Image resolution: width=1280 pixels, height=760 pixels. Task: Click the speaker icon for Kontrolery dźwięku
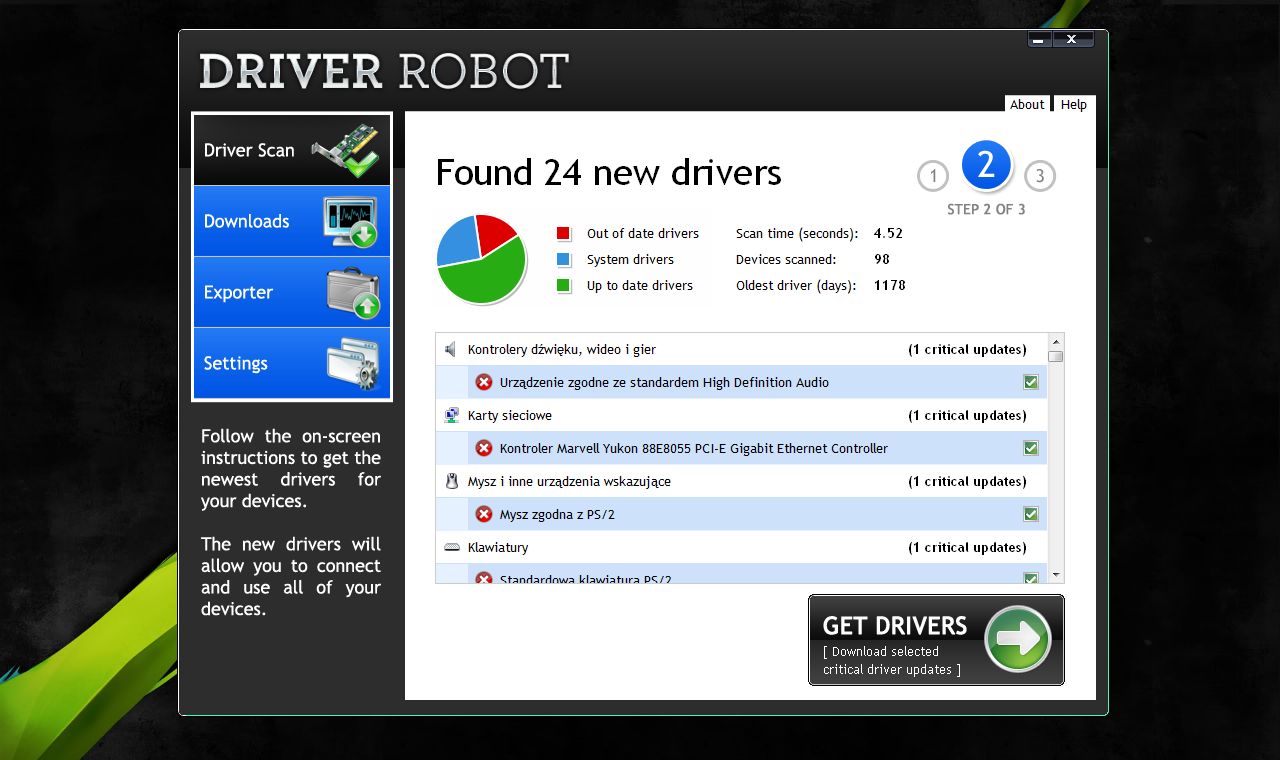tap(451, 349)
